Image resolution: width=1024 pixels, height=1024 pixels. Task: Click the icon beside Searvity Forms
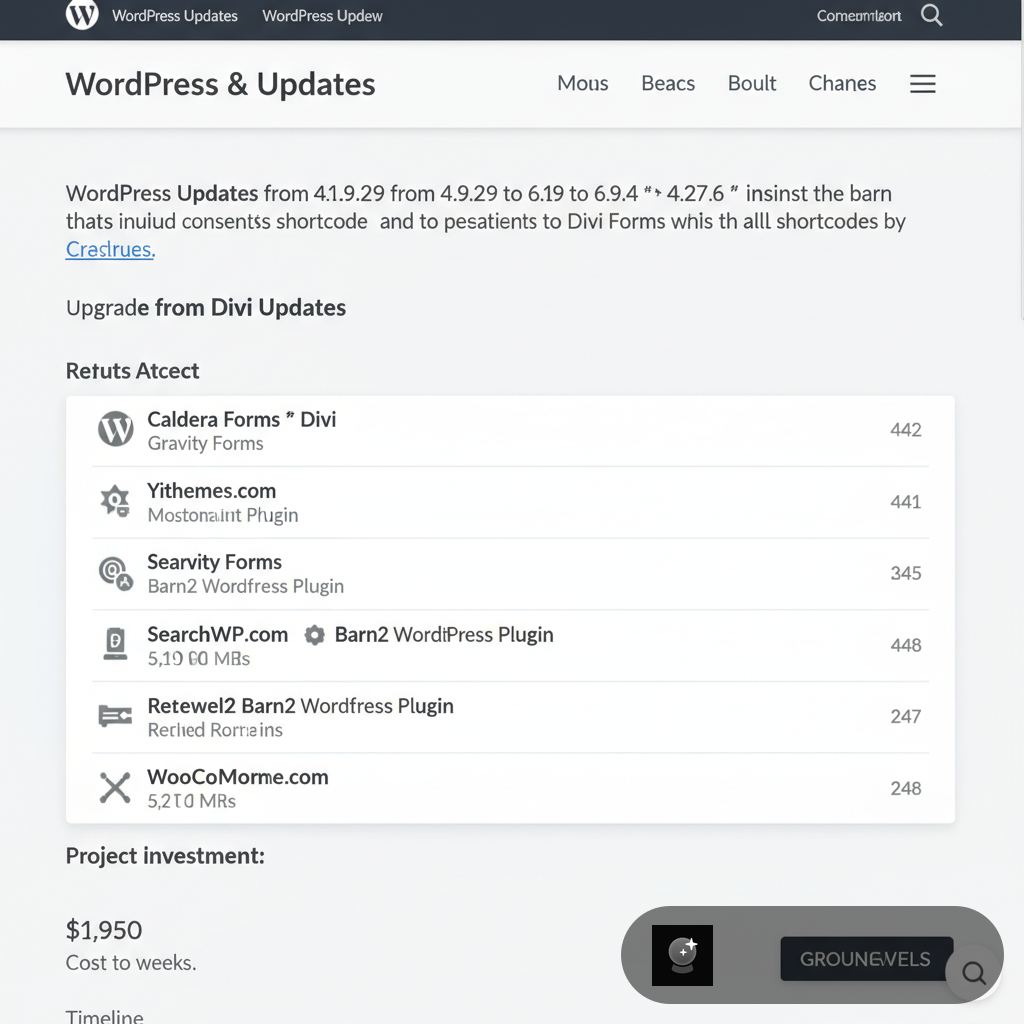(115, 573)
